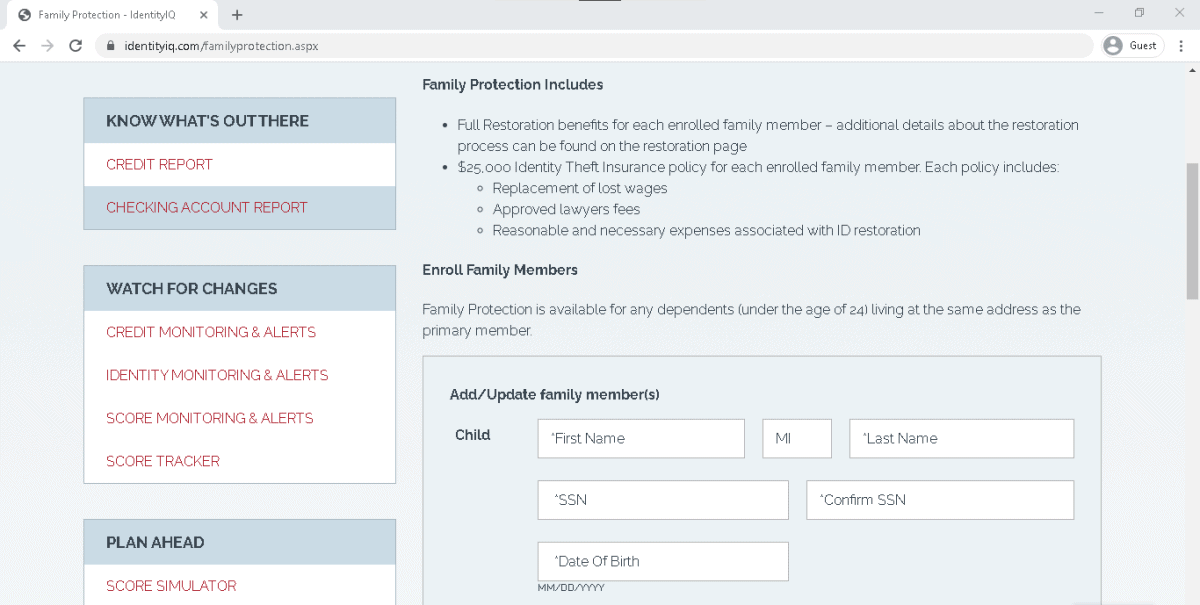Open Credit Monitoring & Alerts

(211, 332)
